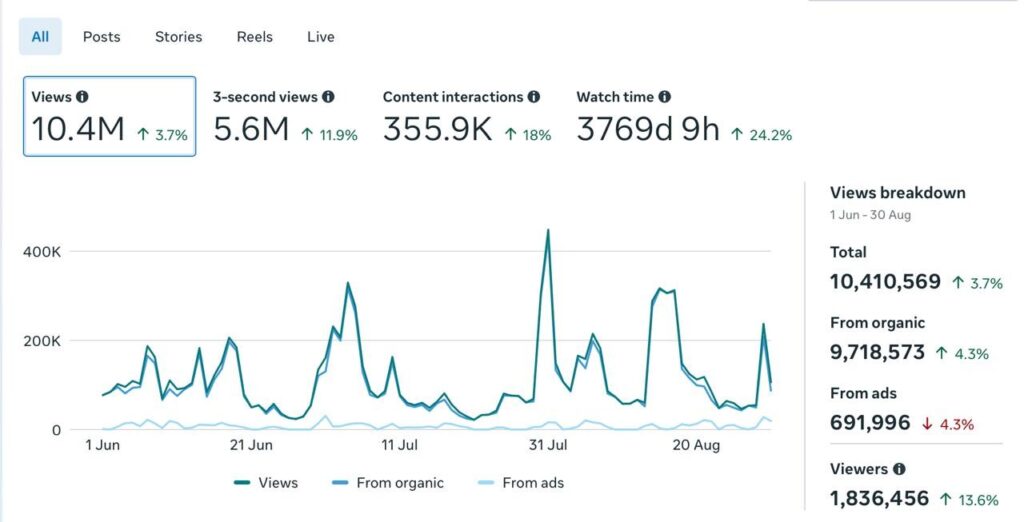
Task: Click the green up arrow beside Total 3.7%
Action: coord(957,283)
